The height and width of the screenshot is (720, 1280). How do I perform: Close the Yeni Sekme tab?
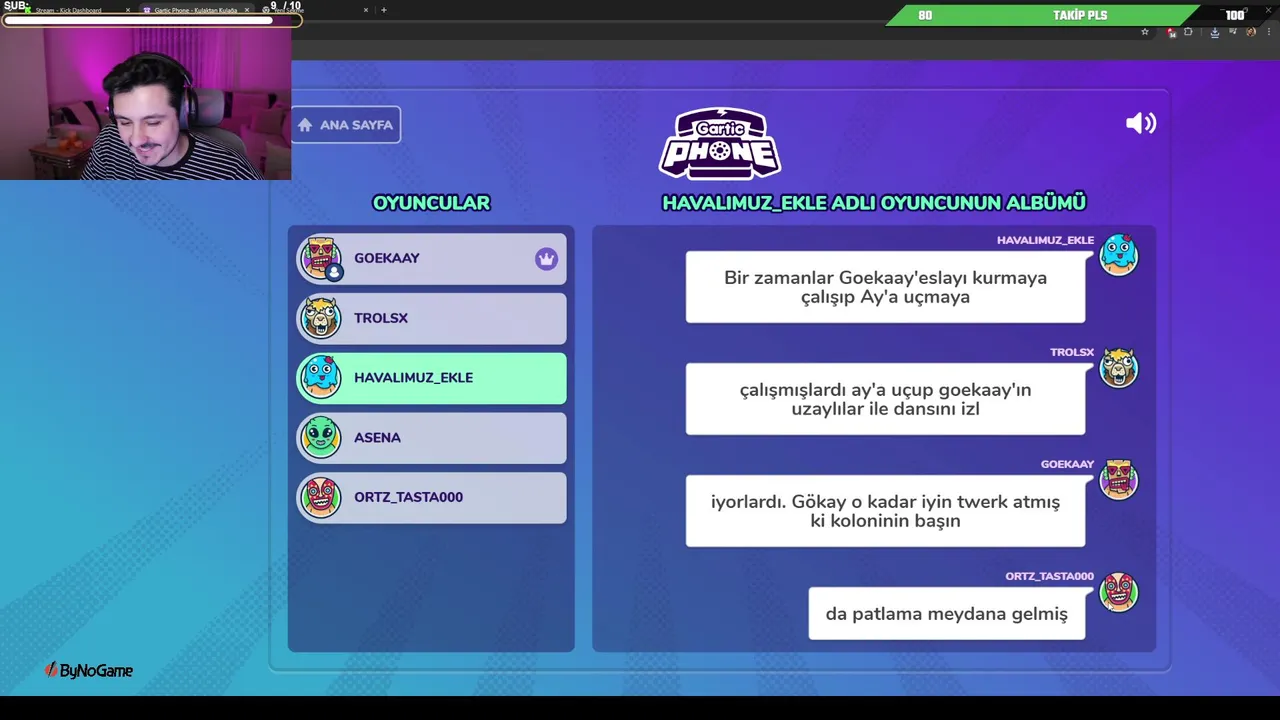365,10
